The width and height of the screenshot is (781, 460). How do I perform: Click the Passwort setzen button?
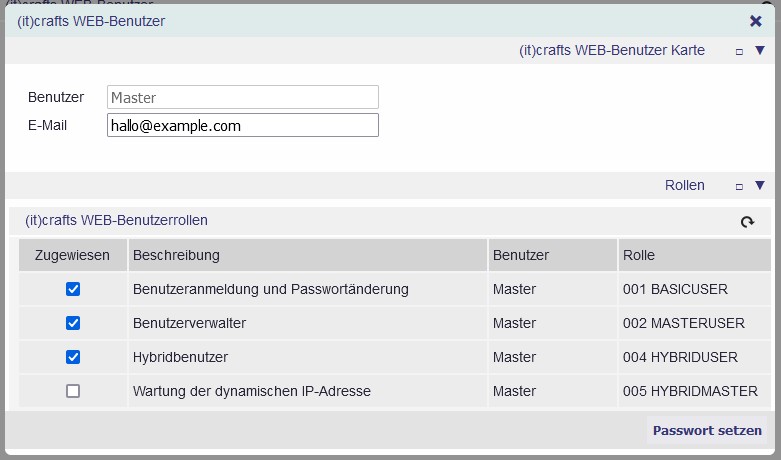point(707,431)
